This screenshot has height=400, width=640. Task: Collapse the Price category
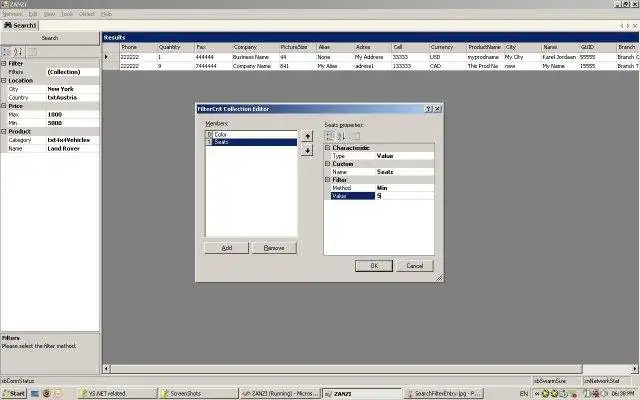(x=4, y=106)
